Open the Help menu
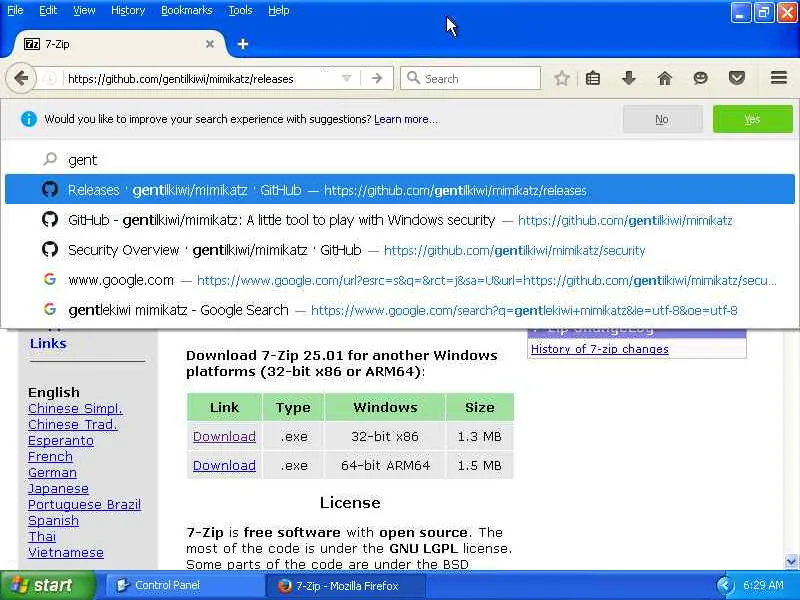Image resolution: width=800 pixels, height=600 pixels. click(279, 10)
